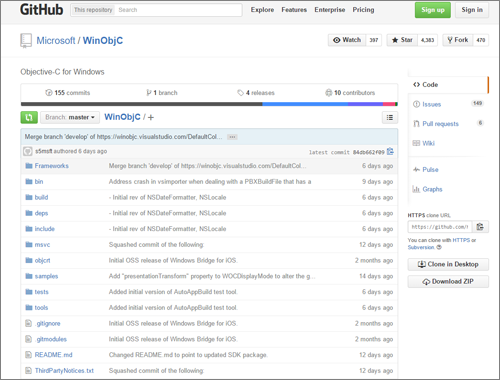The height and width of the screenshot is (380, 500).
Task: Click the repository search input field
Action: pos(179,10)
